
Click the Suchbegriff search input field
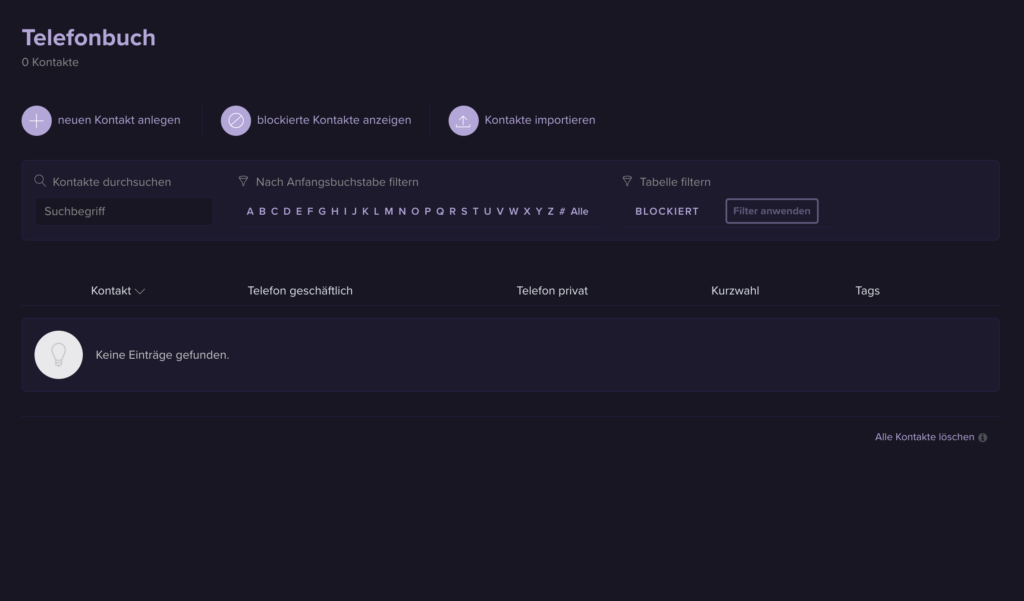pyautogui.click(x=123, y=211)
